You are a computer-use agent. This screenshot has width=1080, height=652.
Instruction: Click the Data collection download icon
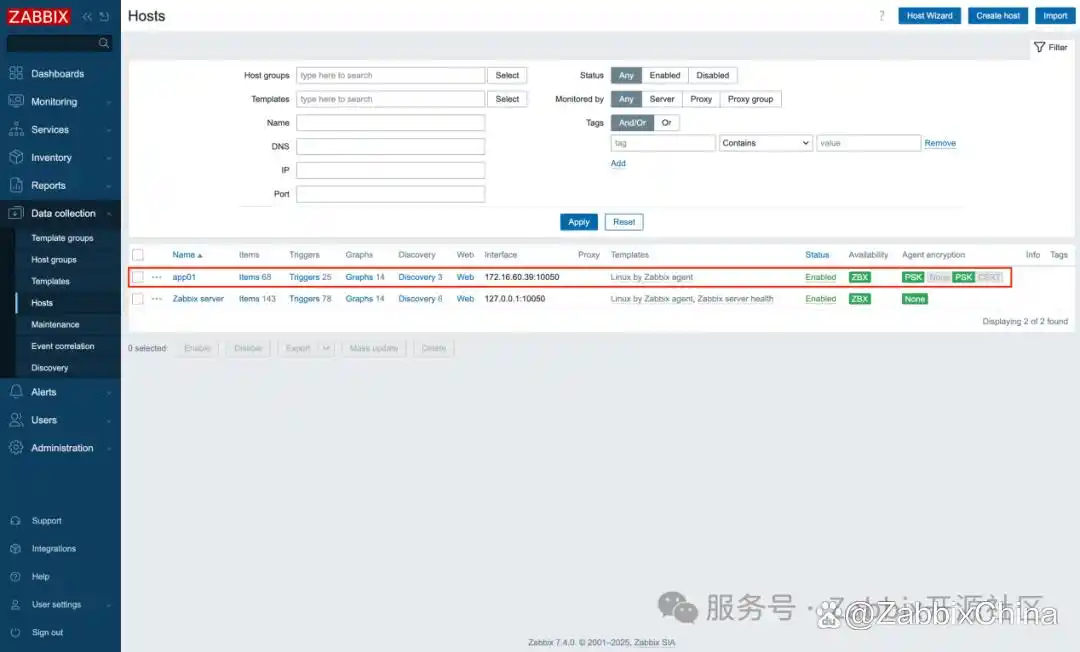coord(16,213)
